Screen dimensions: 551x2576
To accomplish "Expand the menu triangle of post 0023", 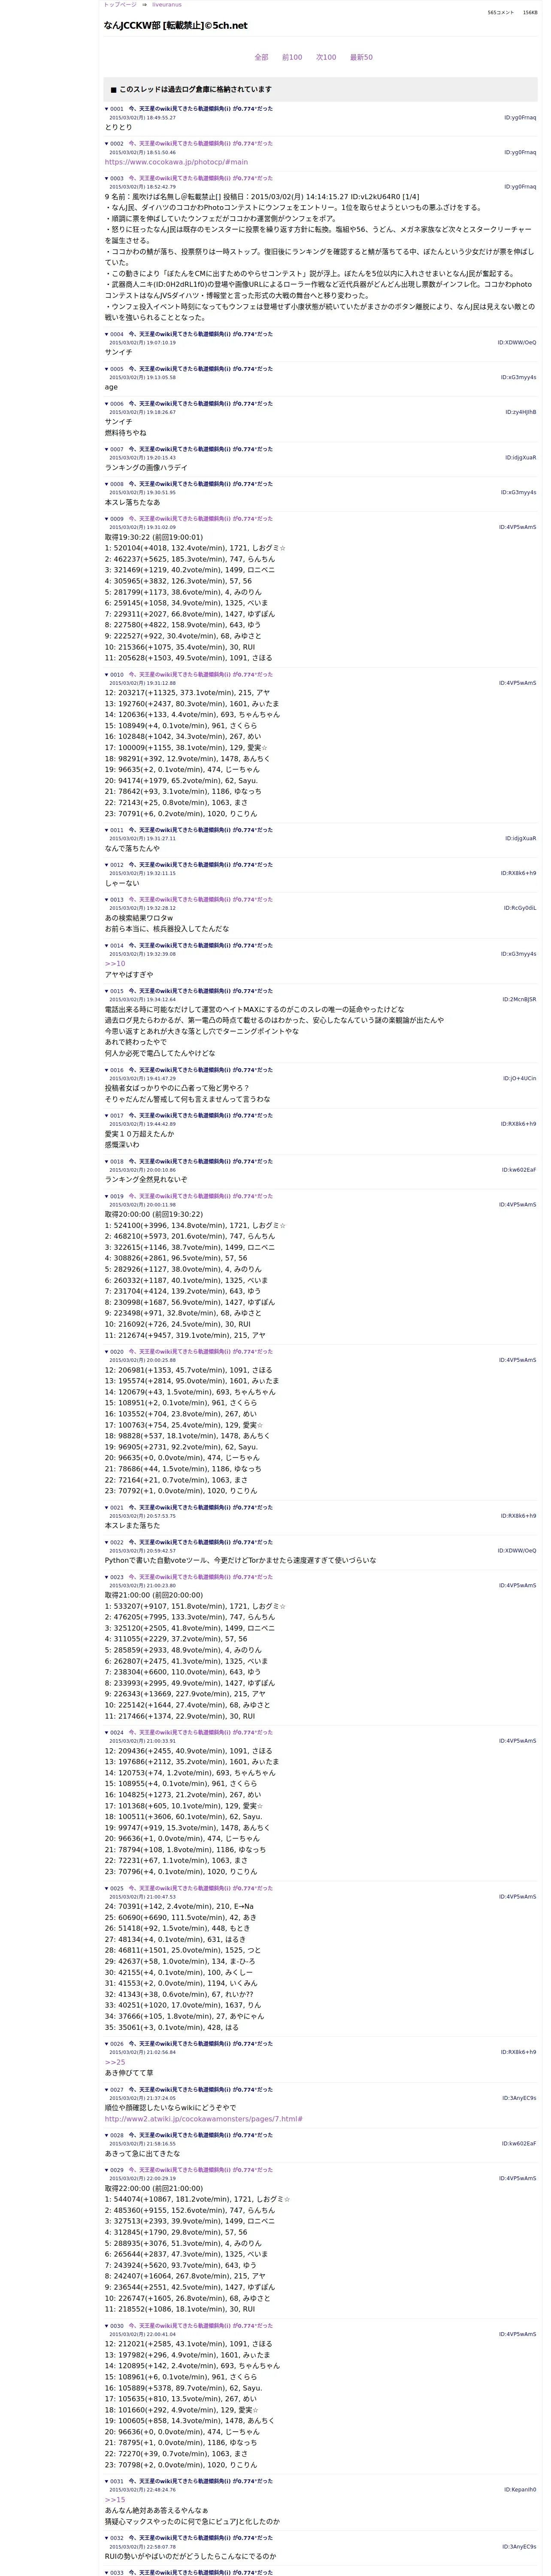I will 107,1577.
